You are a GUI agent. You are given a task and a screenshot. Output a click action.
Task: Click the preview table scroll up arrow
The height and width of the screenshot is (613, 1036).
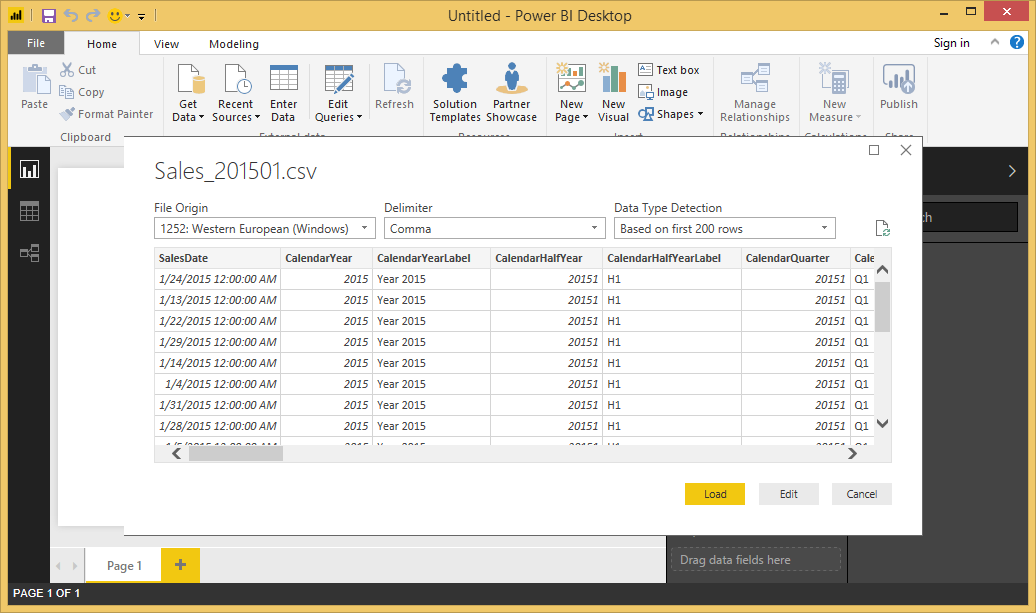tap(882, 270)
